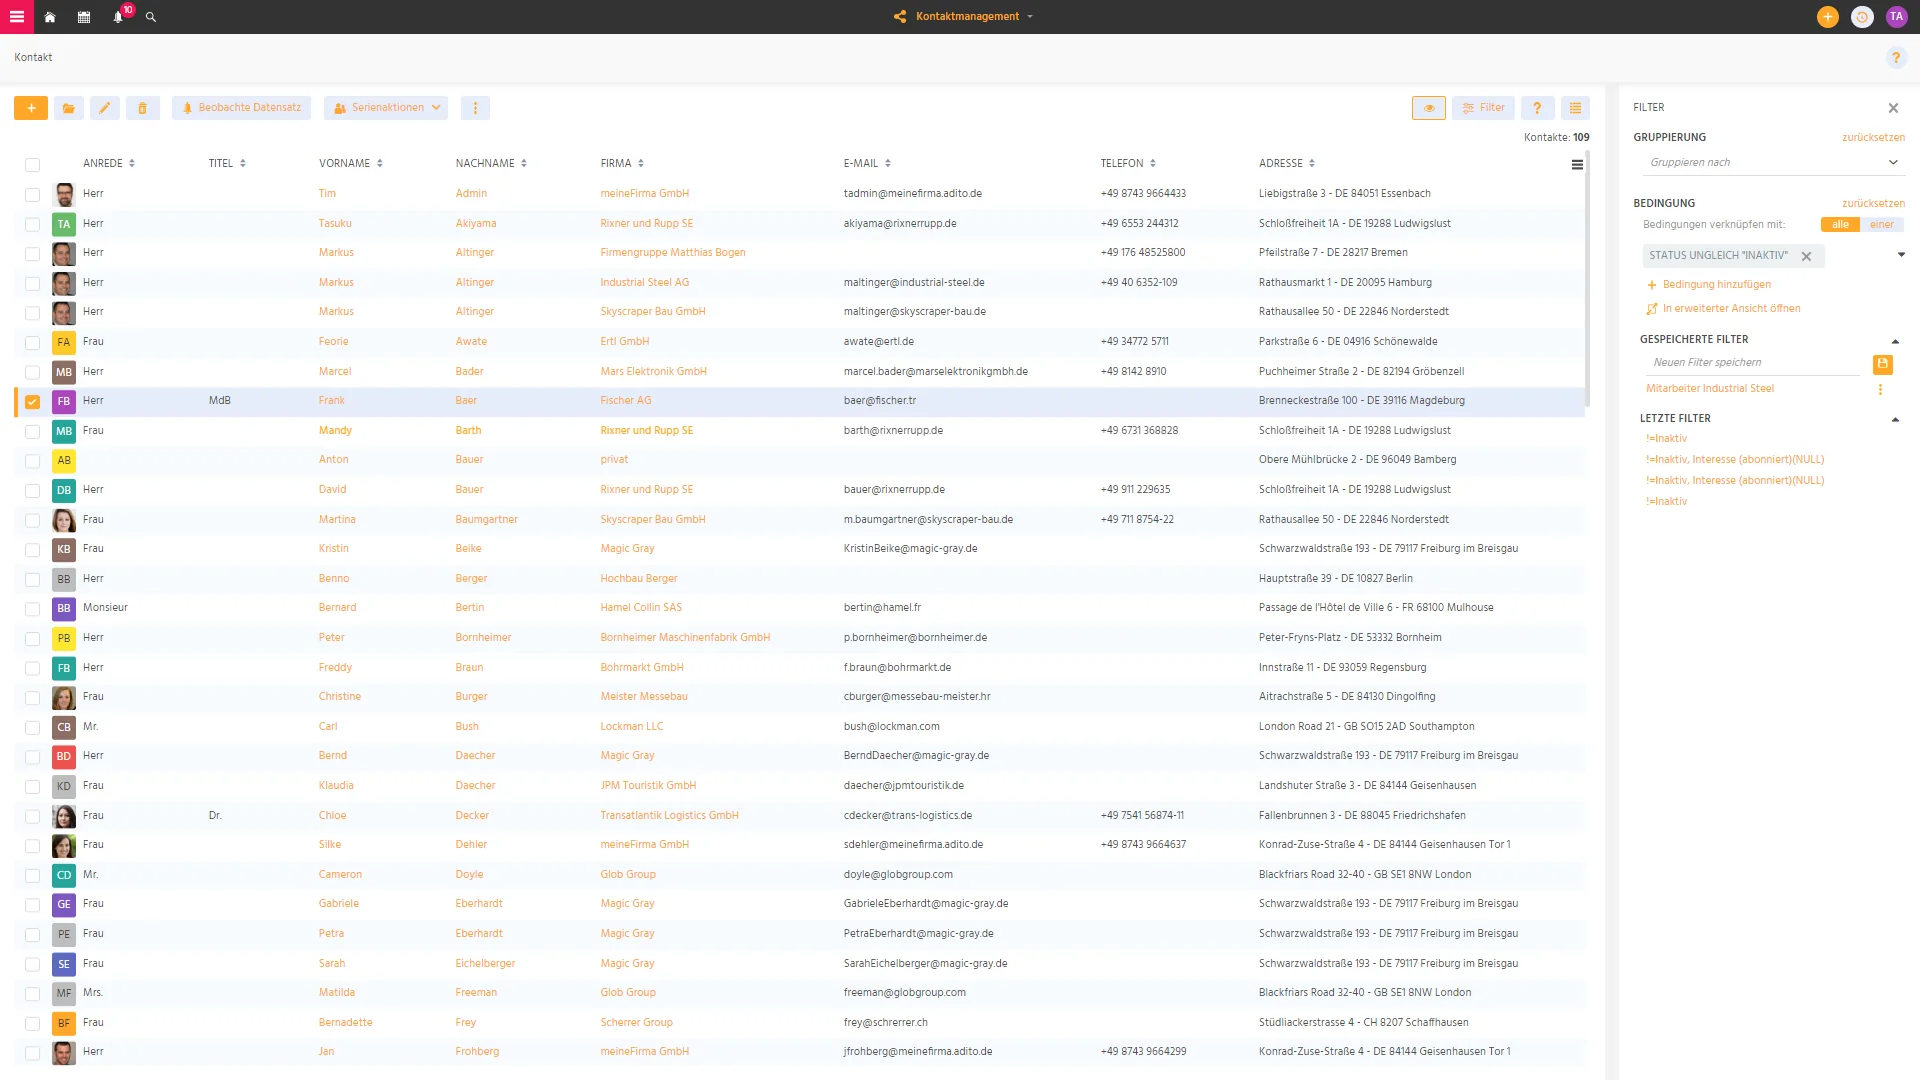Click into the Neuen Filter speichern field
Viewport: 1920px width, 1080px height.
click(1751, 363)
